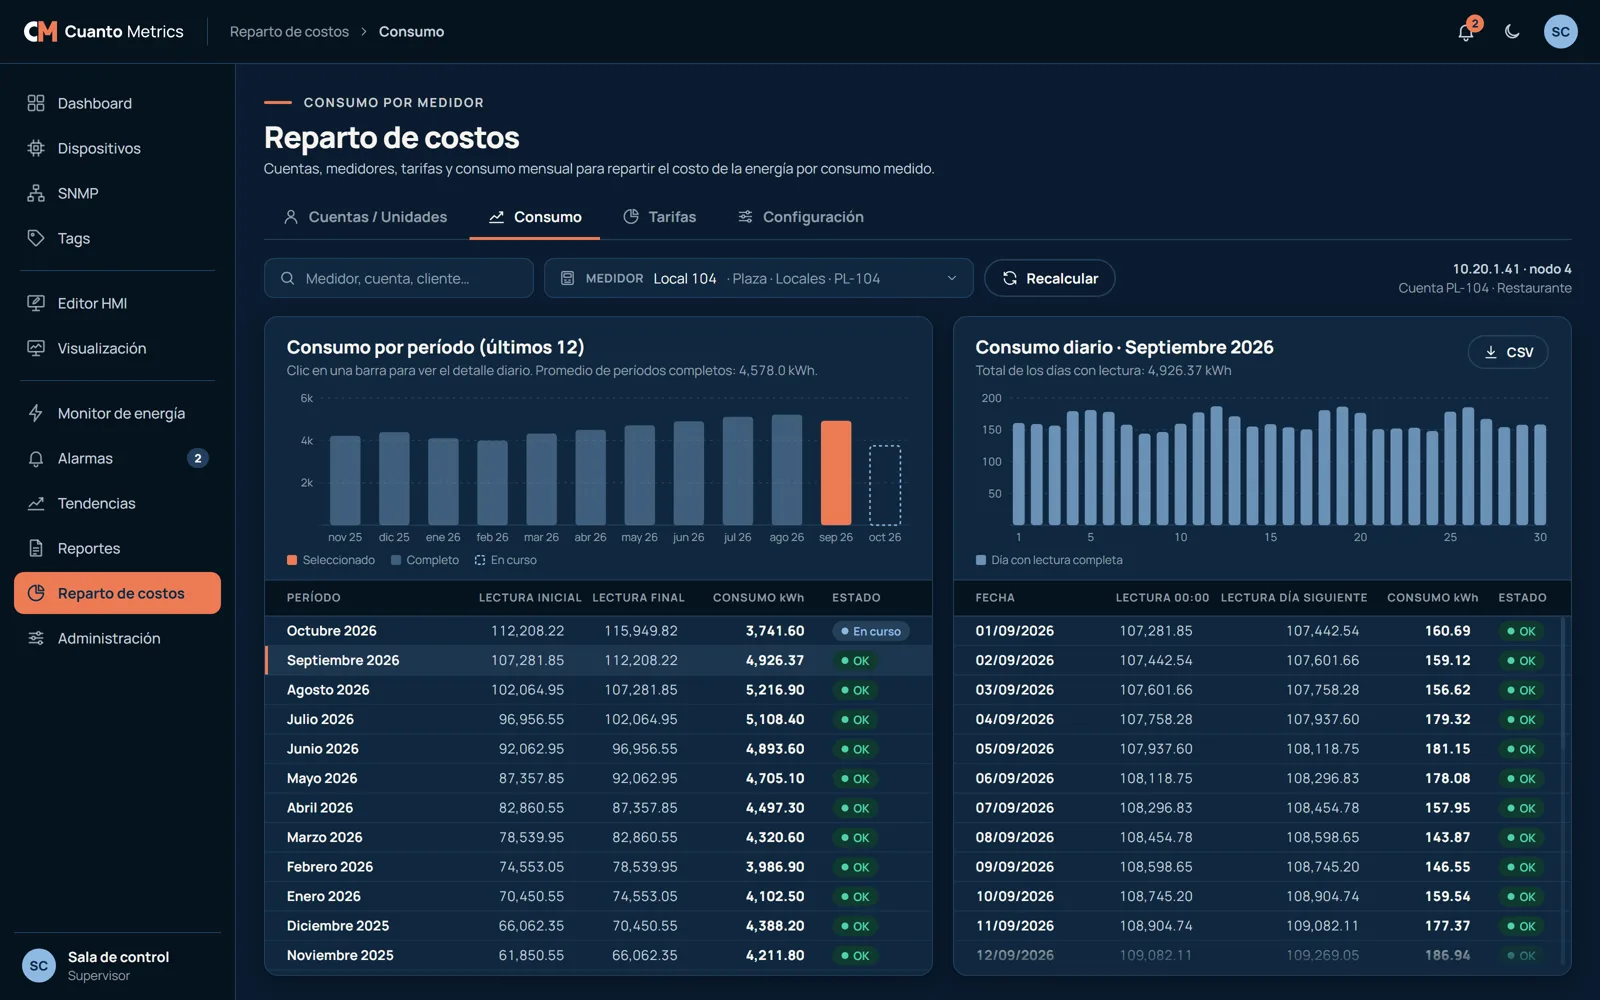Click Sala de control user profile

tap(117, 966)
